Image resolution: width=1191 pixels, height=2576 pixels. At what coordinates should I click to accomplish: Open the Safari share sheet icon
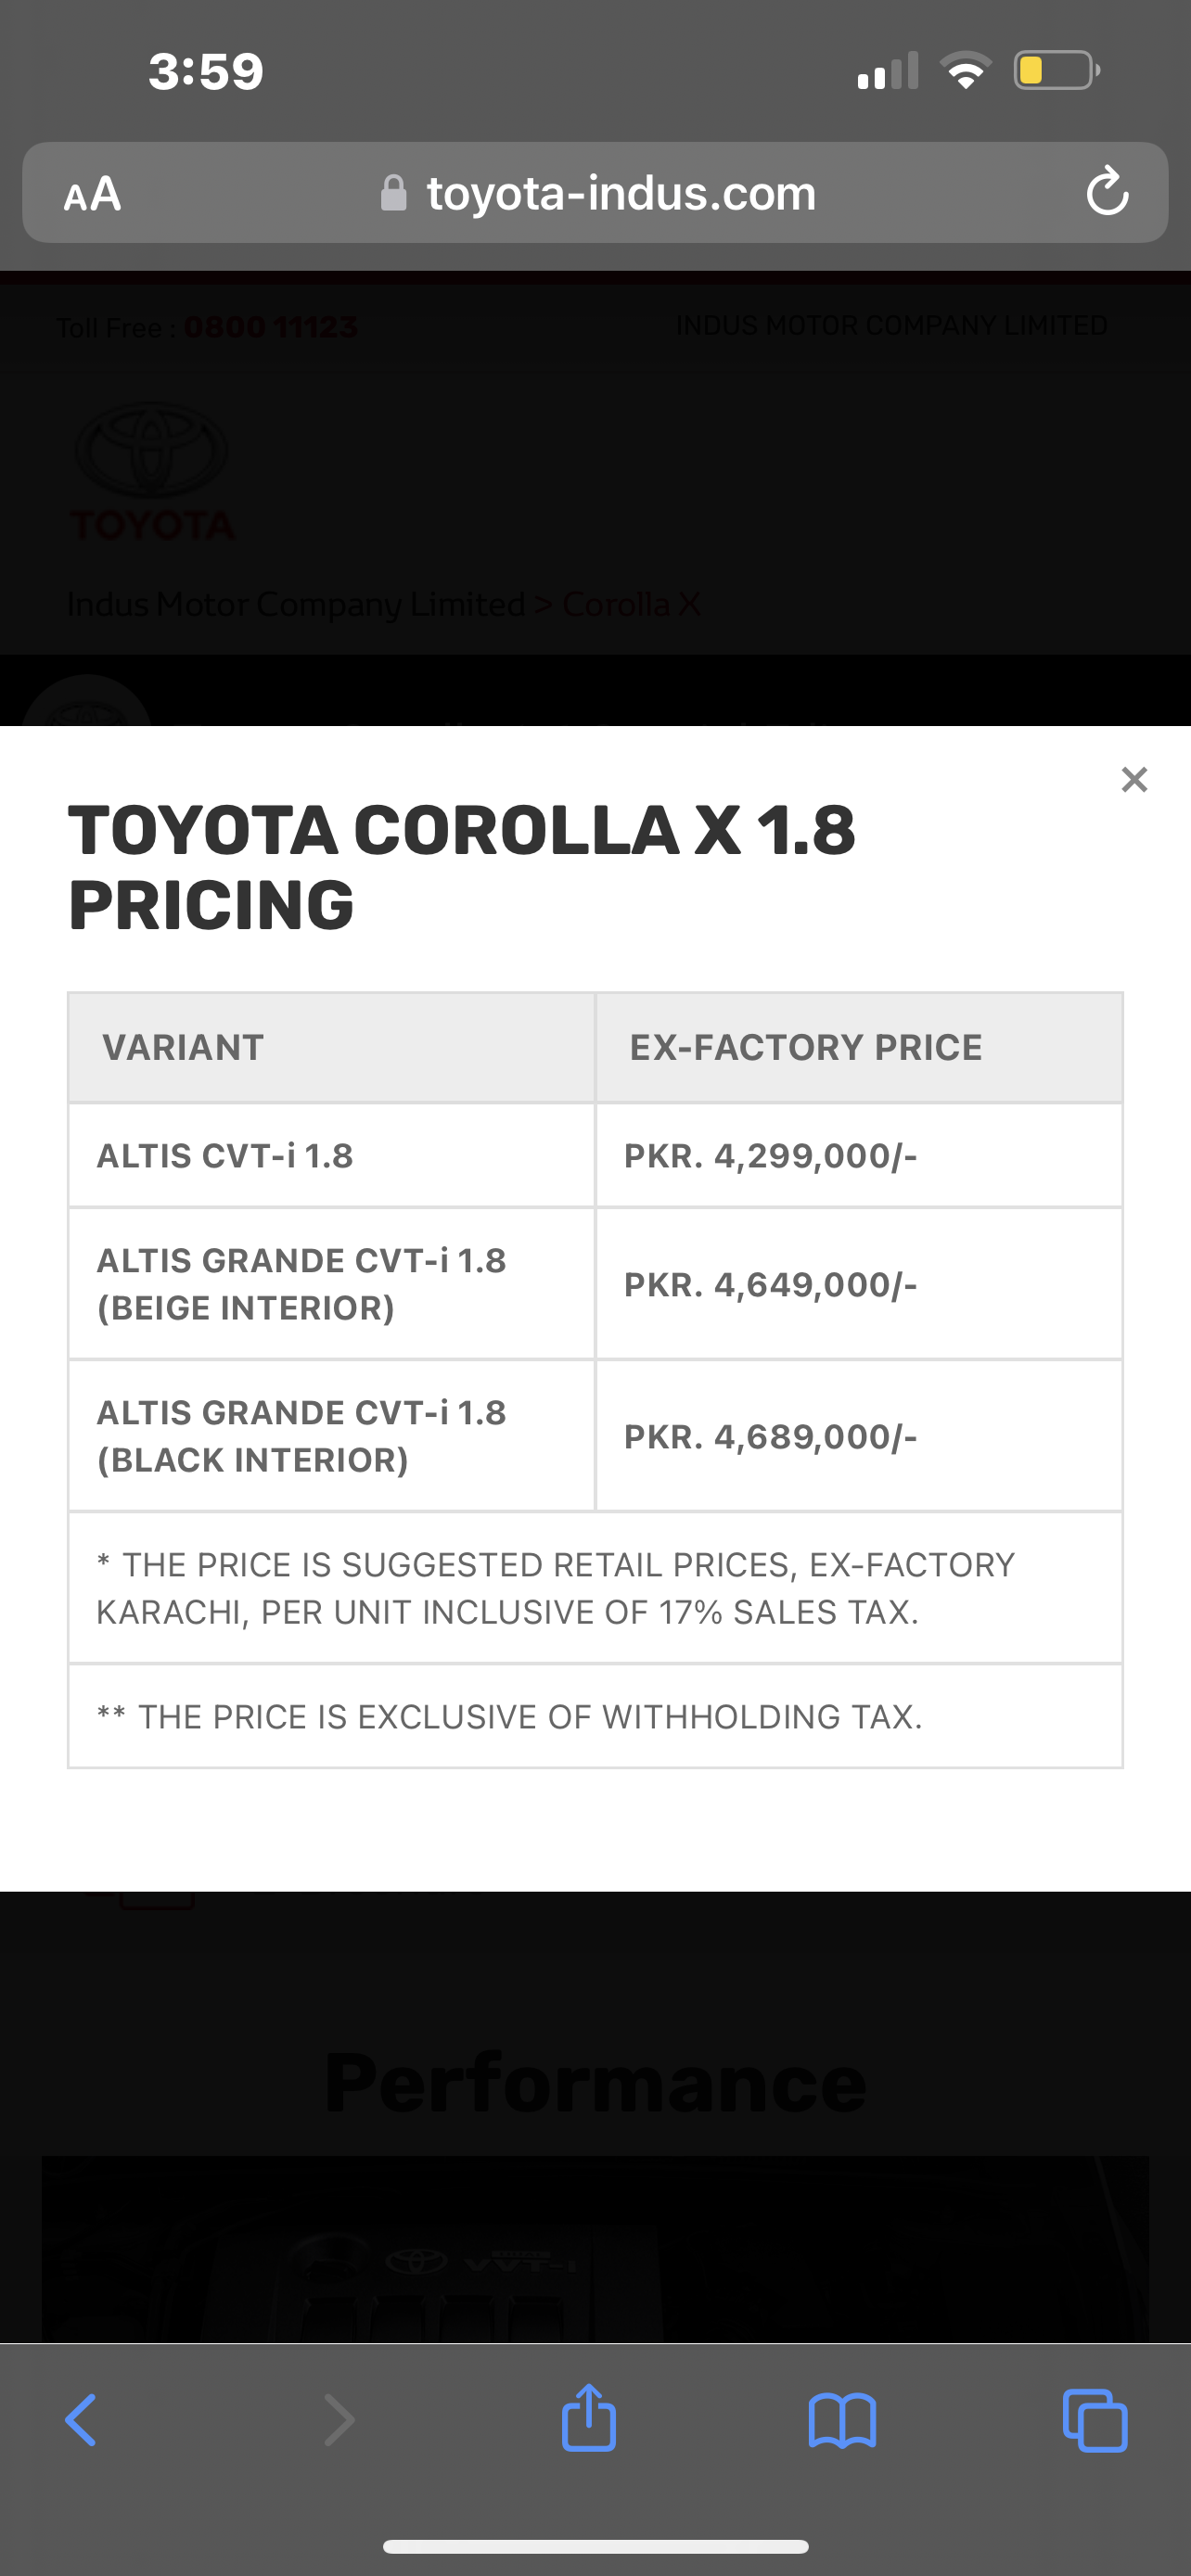(589, 2417)
